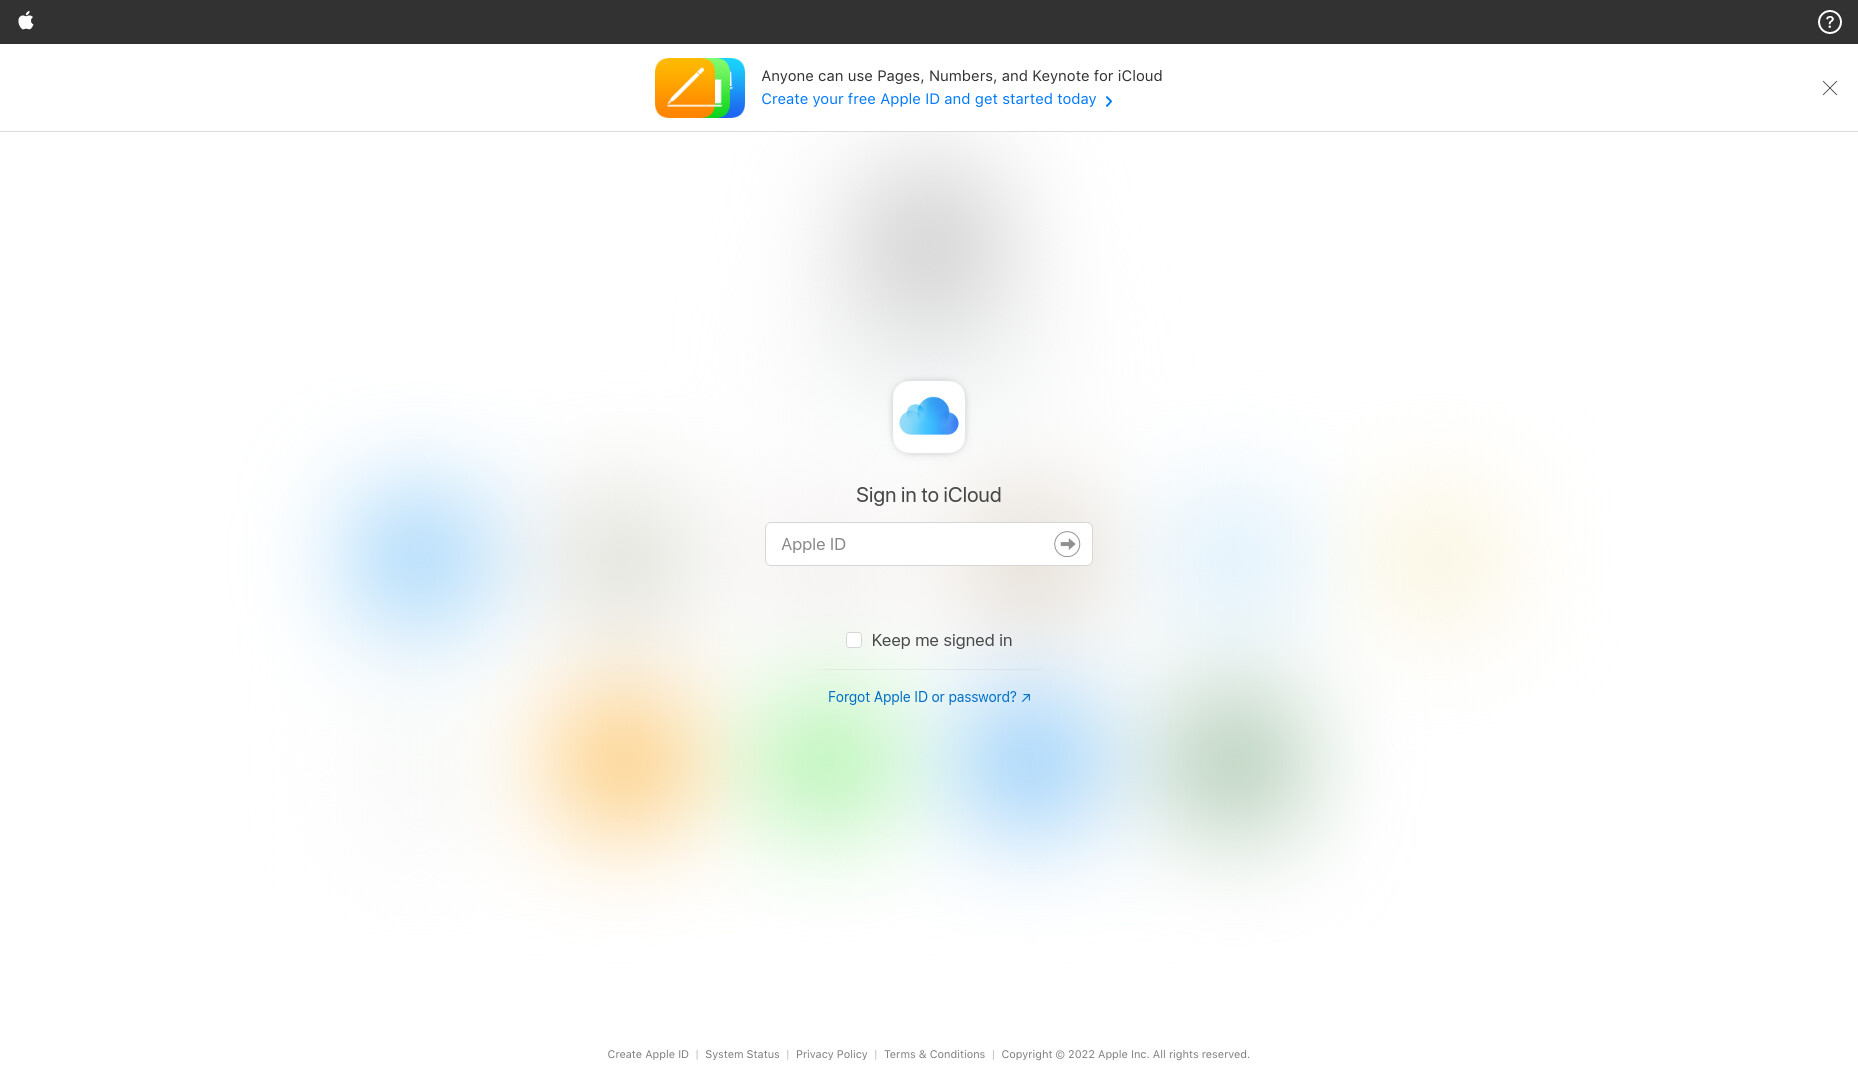Screen dimensions: 1858x1080
Task: Click the chevron after 'get started today'
Action: pos(1109,101)
